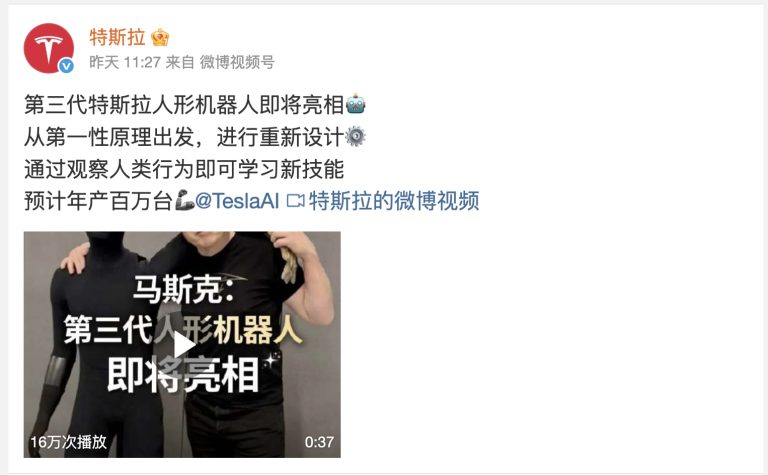
Task: Open the 微博视频号 source link
Action: coord(237,62)
